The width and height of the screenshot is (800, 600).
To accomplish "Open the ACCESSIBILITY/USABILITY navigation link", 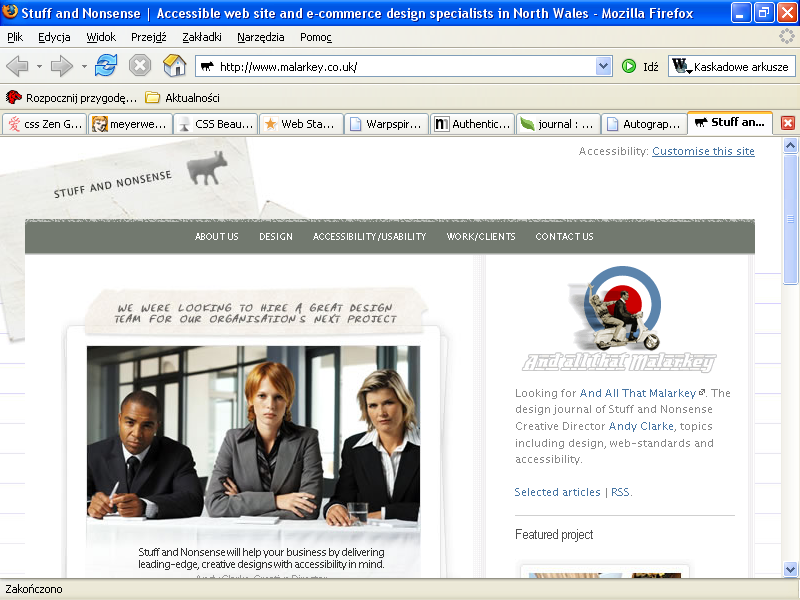I will point(369,236).
